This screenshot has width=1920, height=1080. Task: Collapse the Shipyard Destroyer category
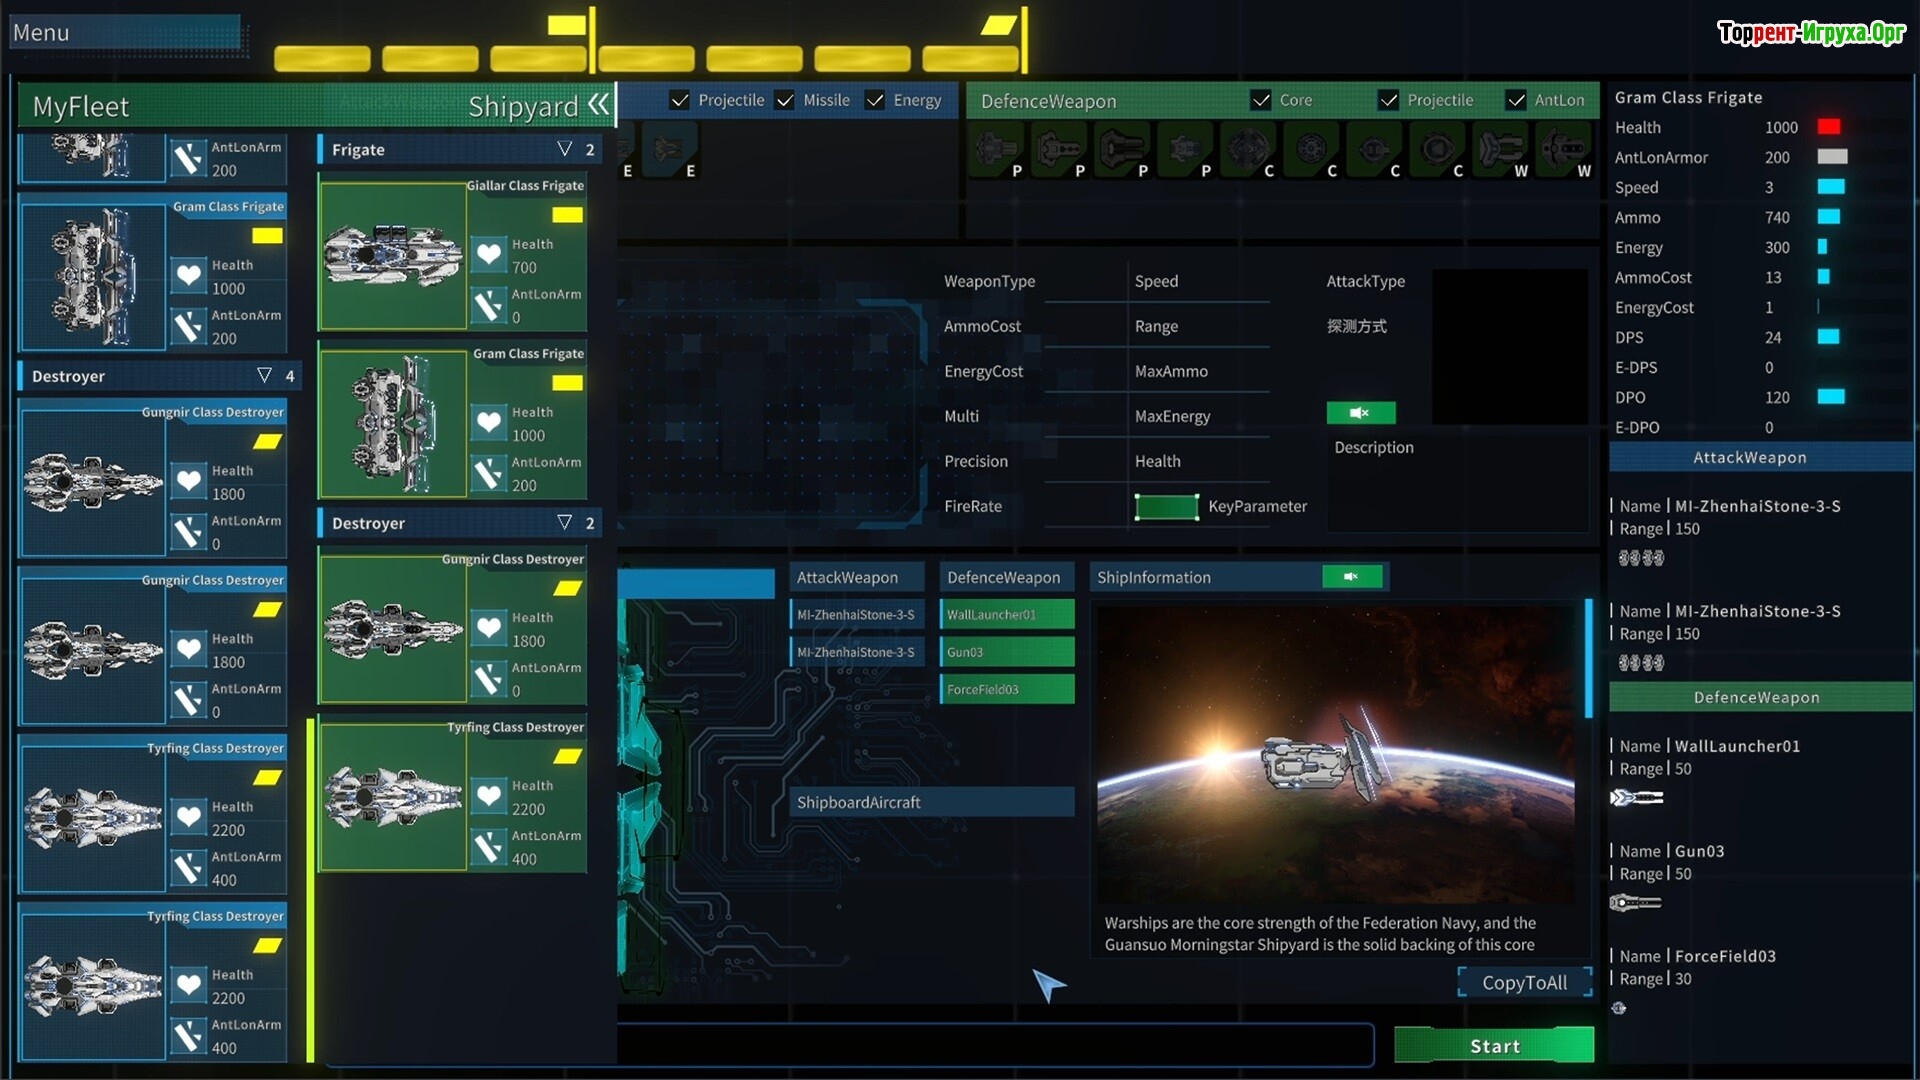pyautogui.click(x=565, y=523)
